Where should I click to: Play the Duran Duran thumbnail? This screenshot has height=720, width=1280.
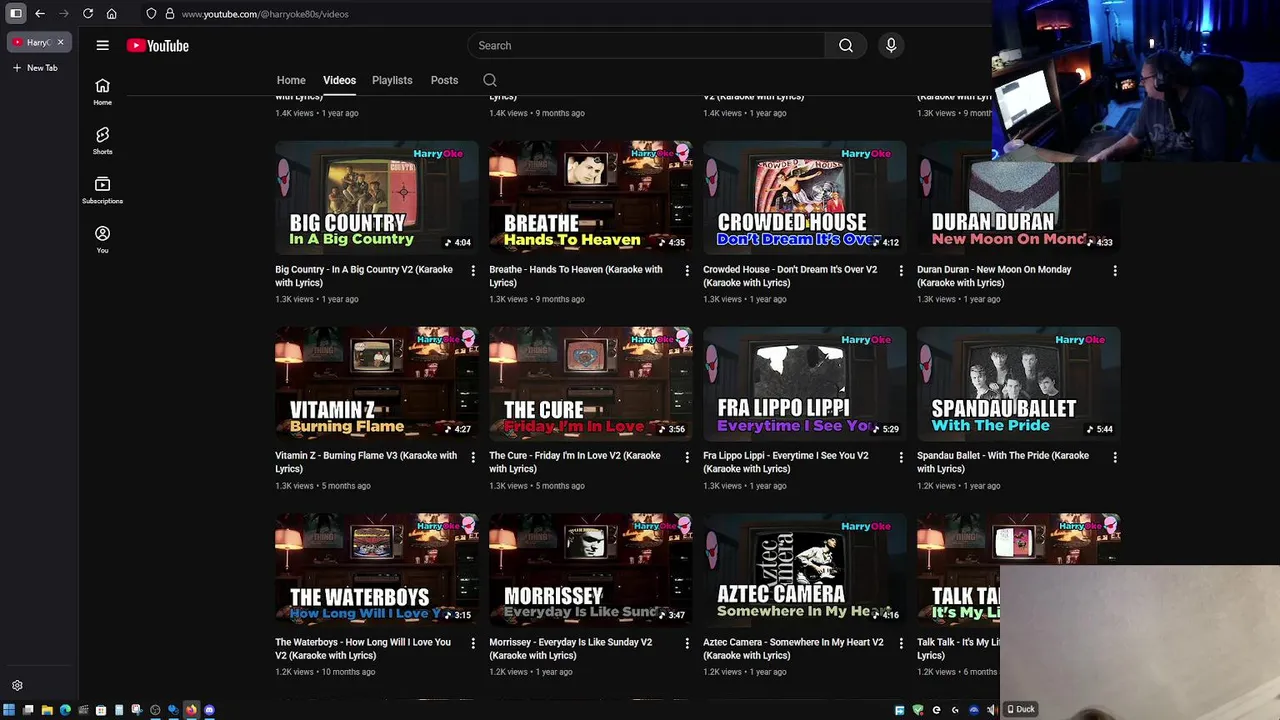1019,197
